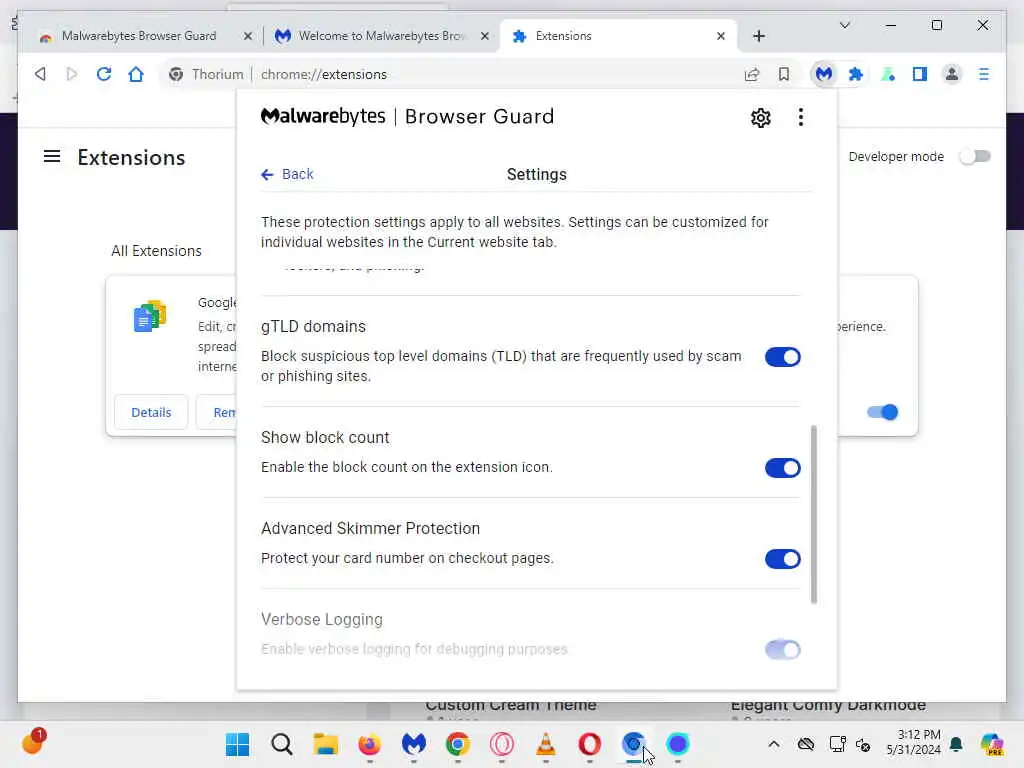Navigate back with the back arrow
1024x768 pixels.
[40, 74]
